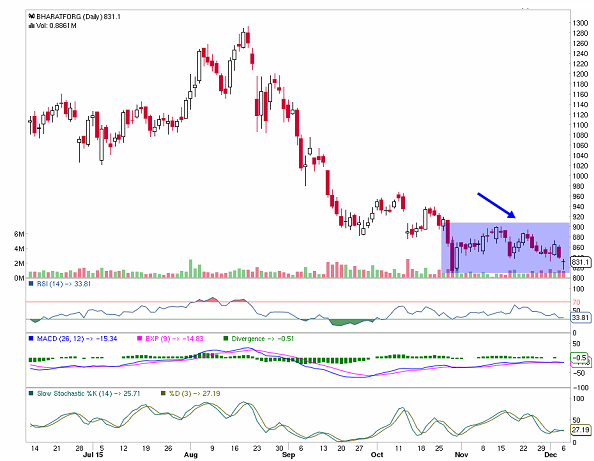594x461 pixels.
Task: Click the 23 date label on time axis
Action: [x=257, y=448]
